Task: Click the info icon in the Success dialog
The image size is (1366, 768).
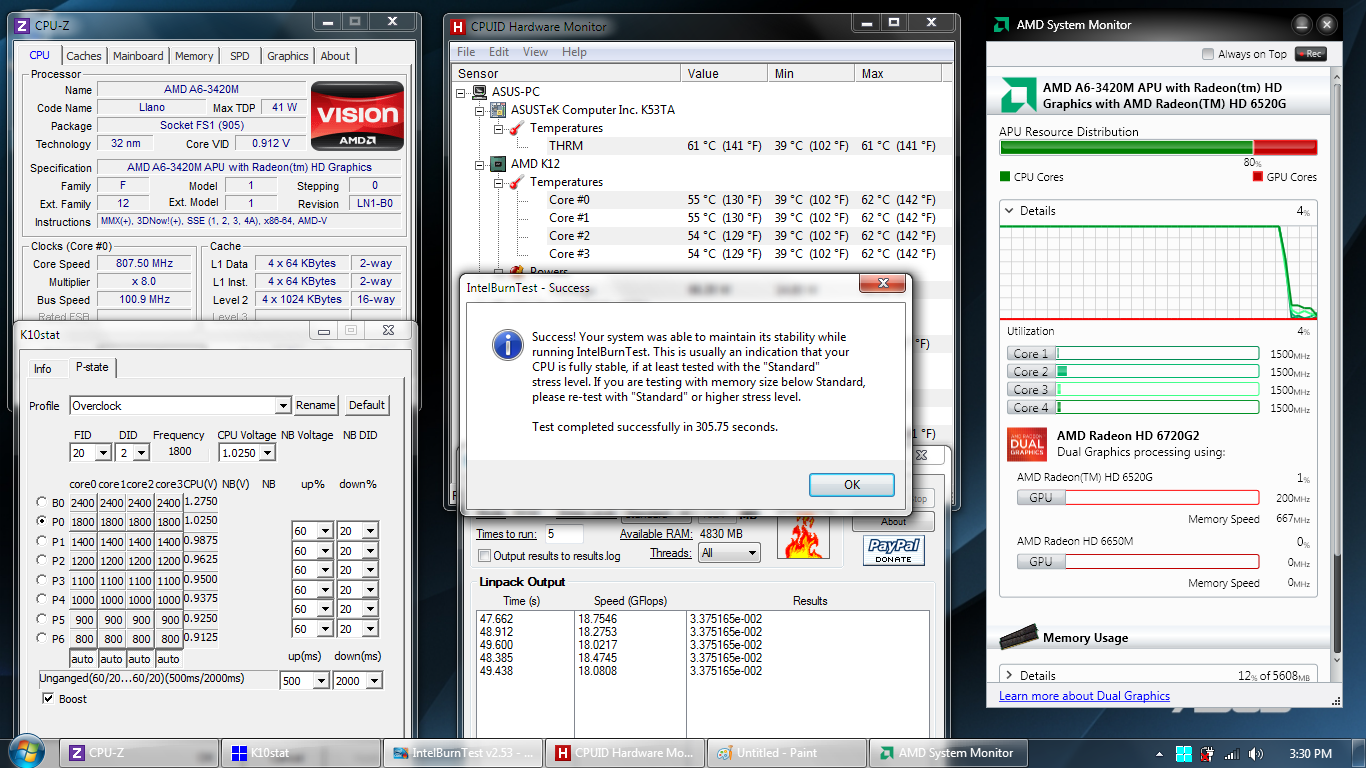Action: click(508, 346)
